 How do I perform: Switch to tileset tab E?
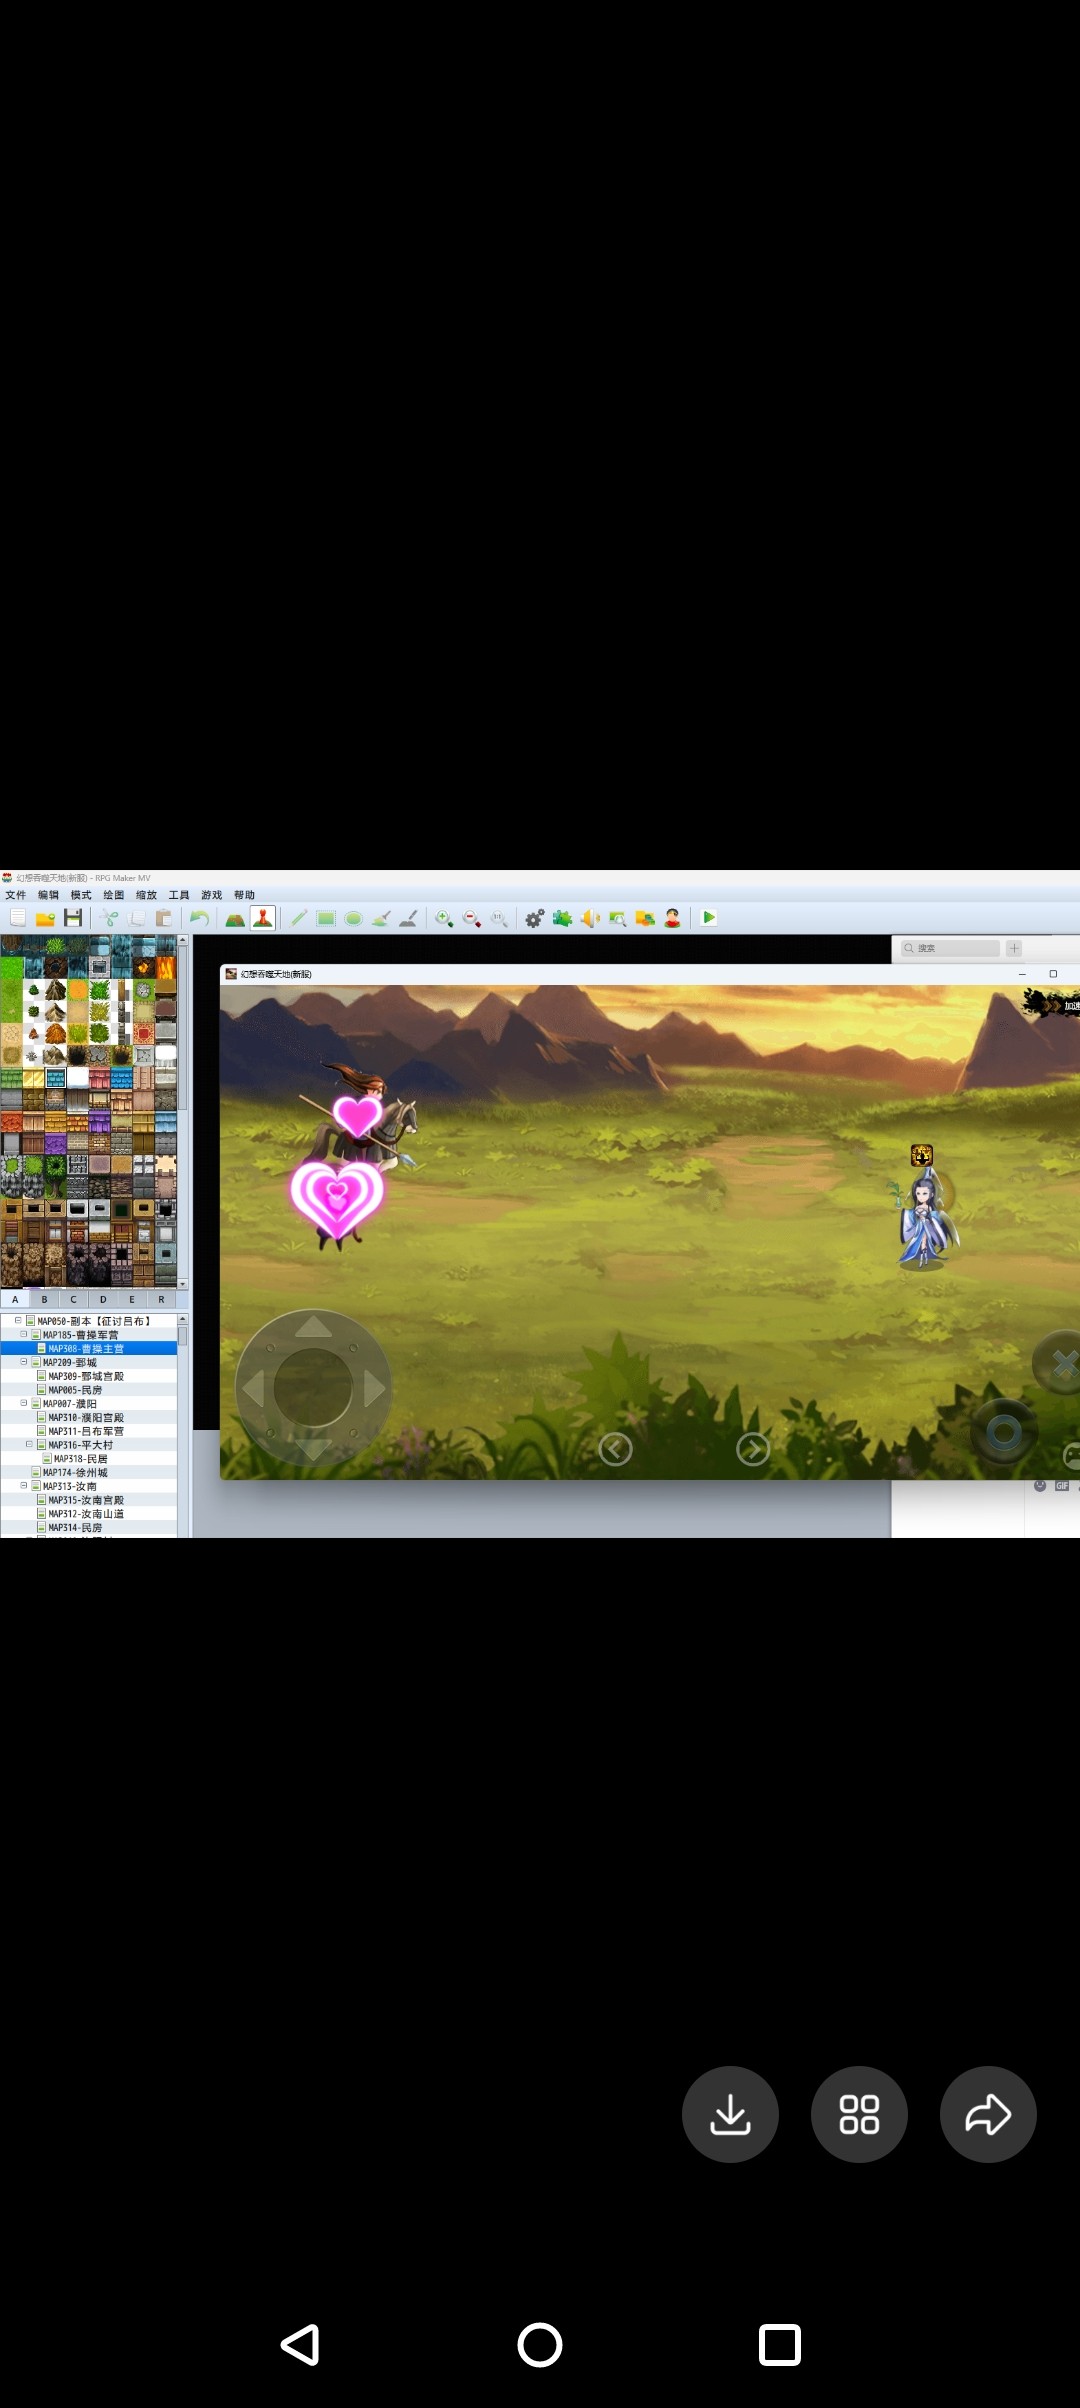pos(132,1299)
